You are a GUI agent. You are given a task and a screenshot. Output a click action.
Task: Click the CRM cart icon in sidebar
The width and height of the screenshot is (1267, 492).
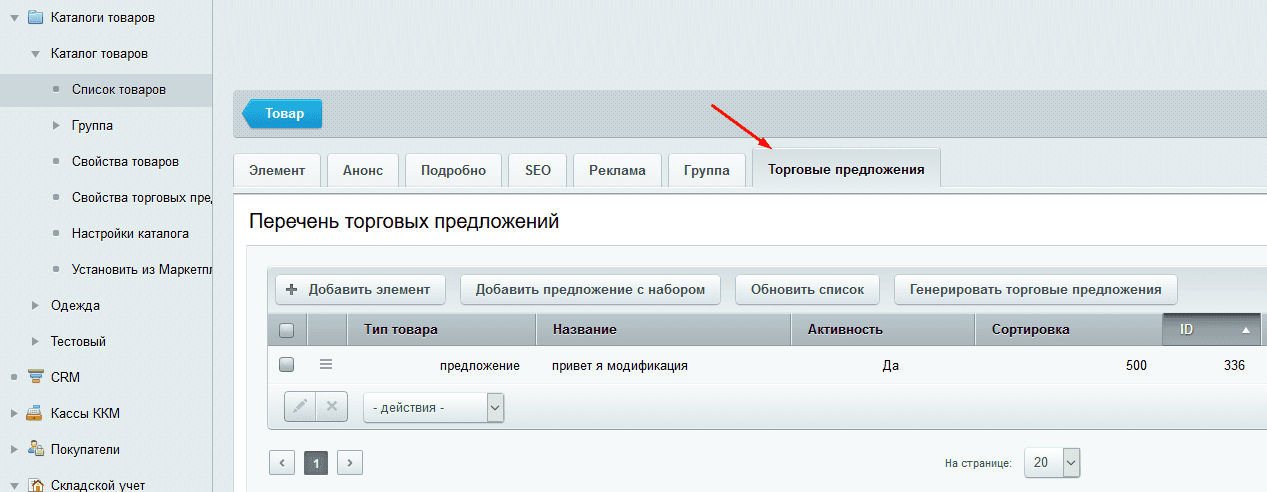tap(36, 377)
